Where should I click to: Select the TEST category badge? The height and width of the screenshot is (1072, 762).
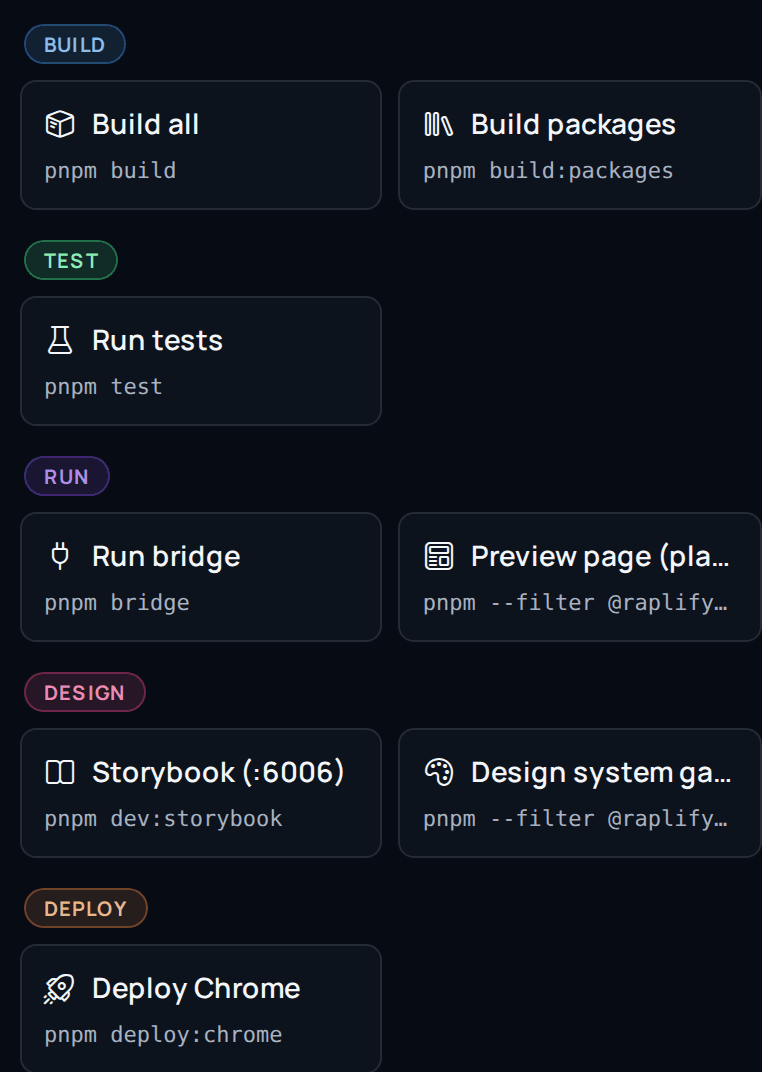71,260
